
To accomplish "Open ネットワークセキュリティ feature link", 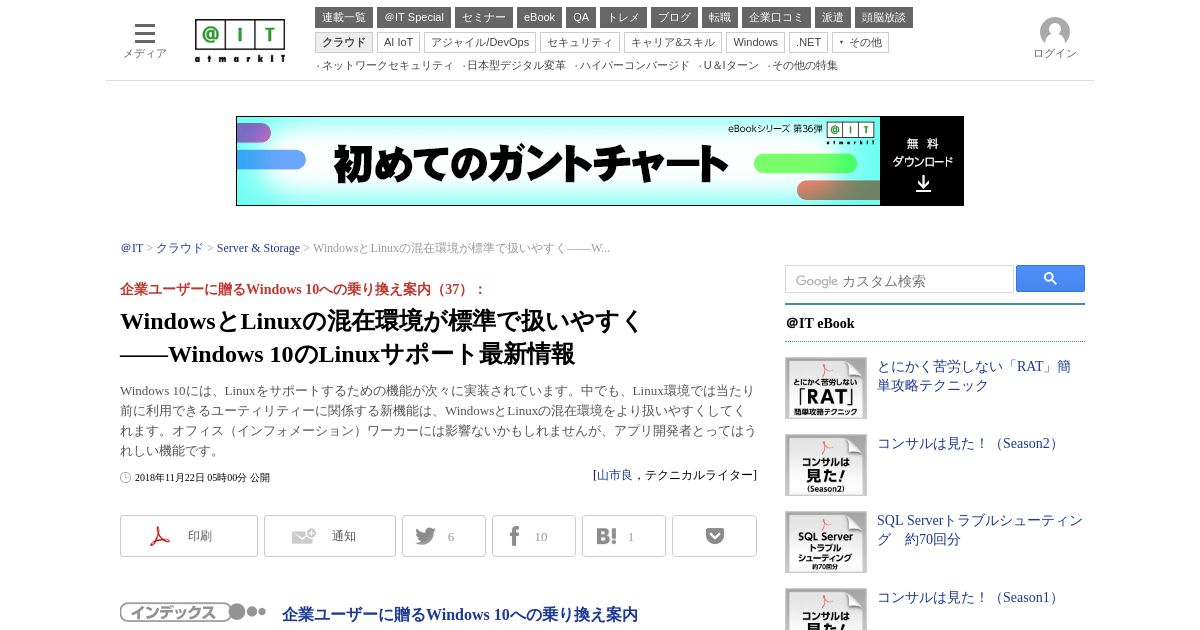I will [x=387, y=65].
